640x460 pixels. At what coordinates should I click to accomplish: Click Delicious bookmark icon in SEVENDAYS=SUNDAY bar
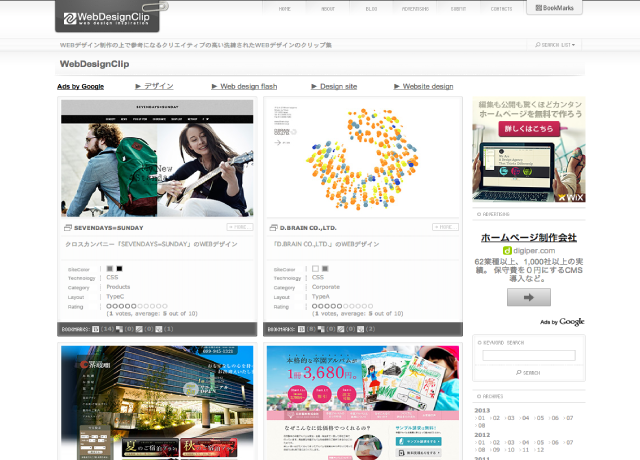(119, 329)
